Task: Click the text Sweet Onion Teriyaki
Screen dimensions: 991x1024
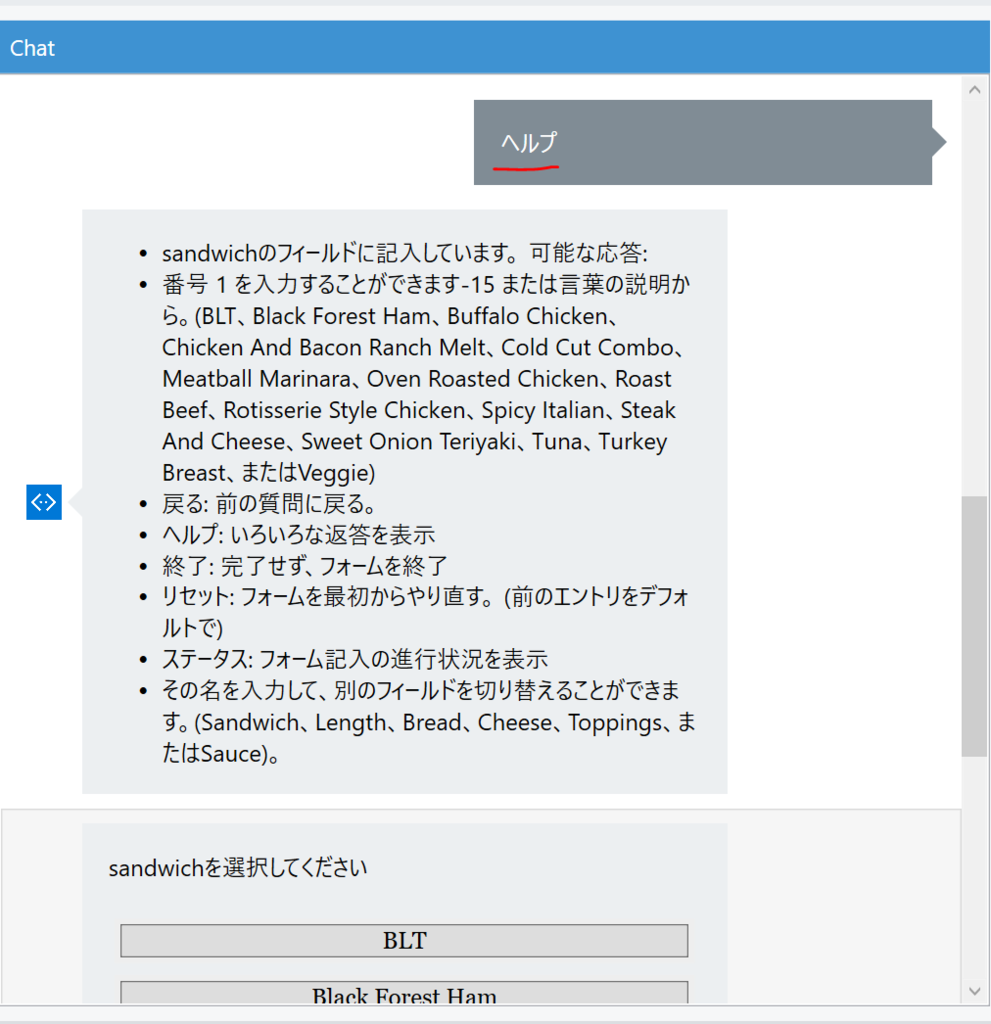Action: pyautogui.click(x=408, y=441)
